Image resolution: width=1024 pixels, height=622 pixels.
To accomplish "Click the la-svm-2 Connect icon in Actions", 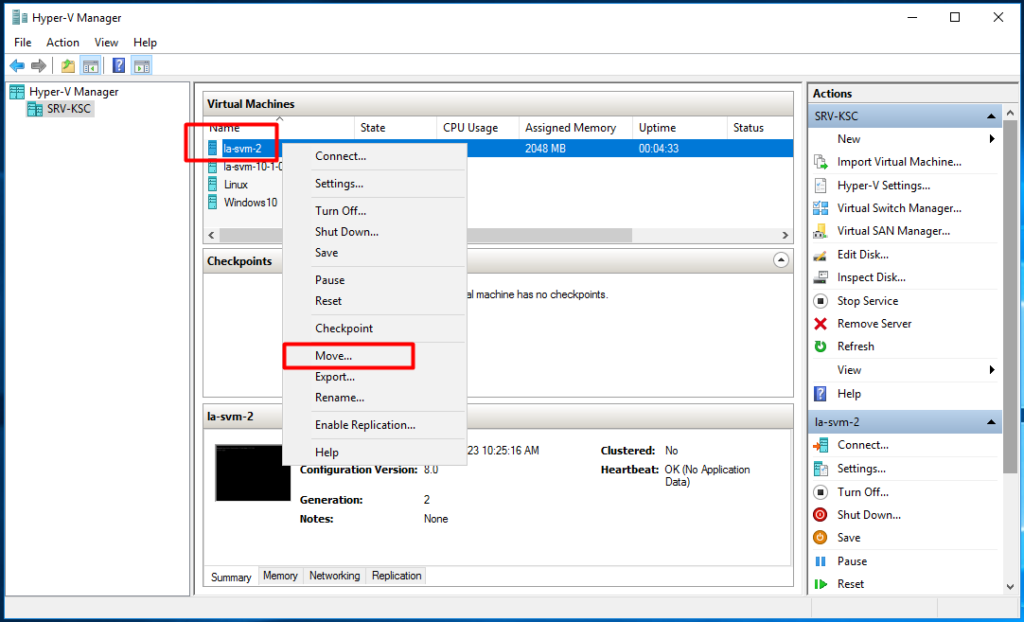I will (820, 446).
